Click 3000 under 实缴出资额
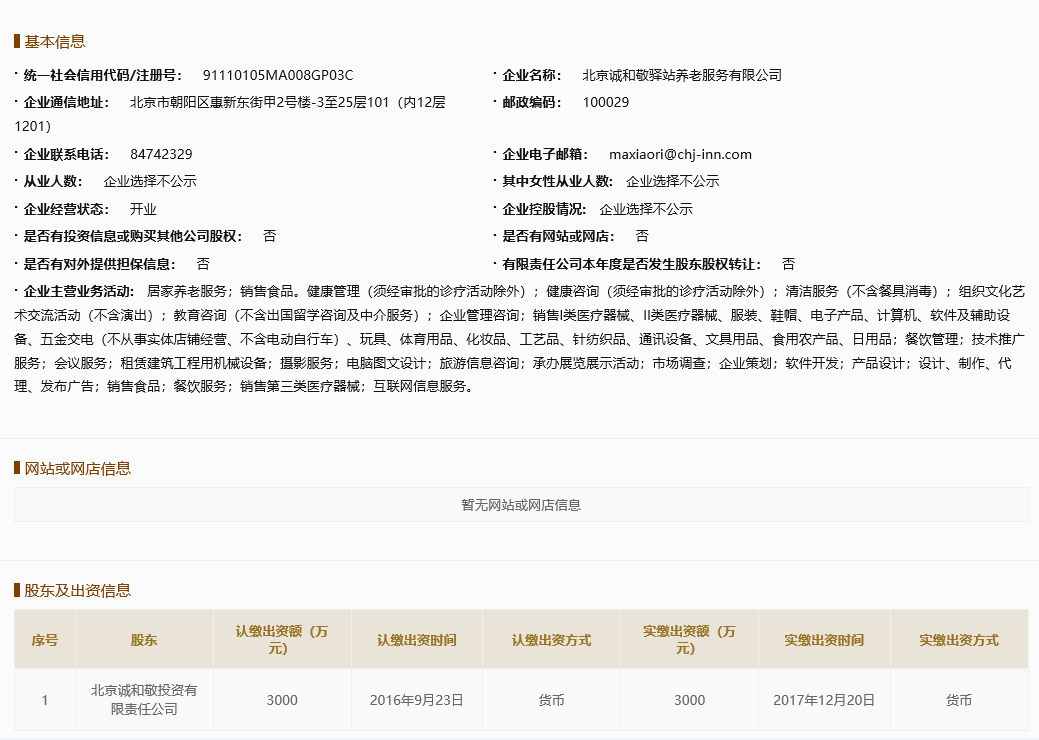This screenshot has height=740, width=1039. [x=689, y=700]
